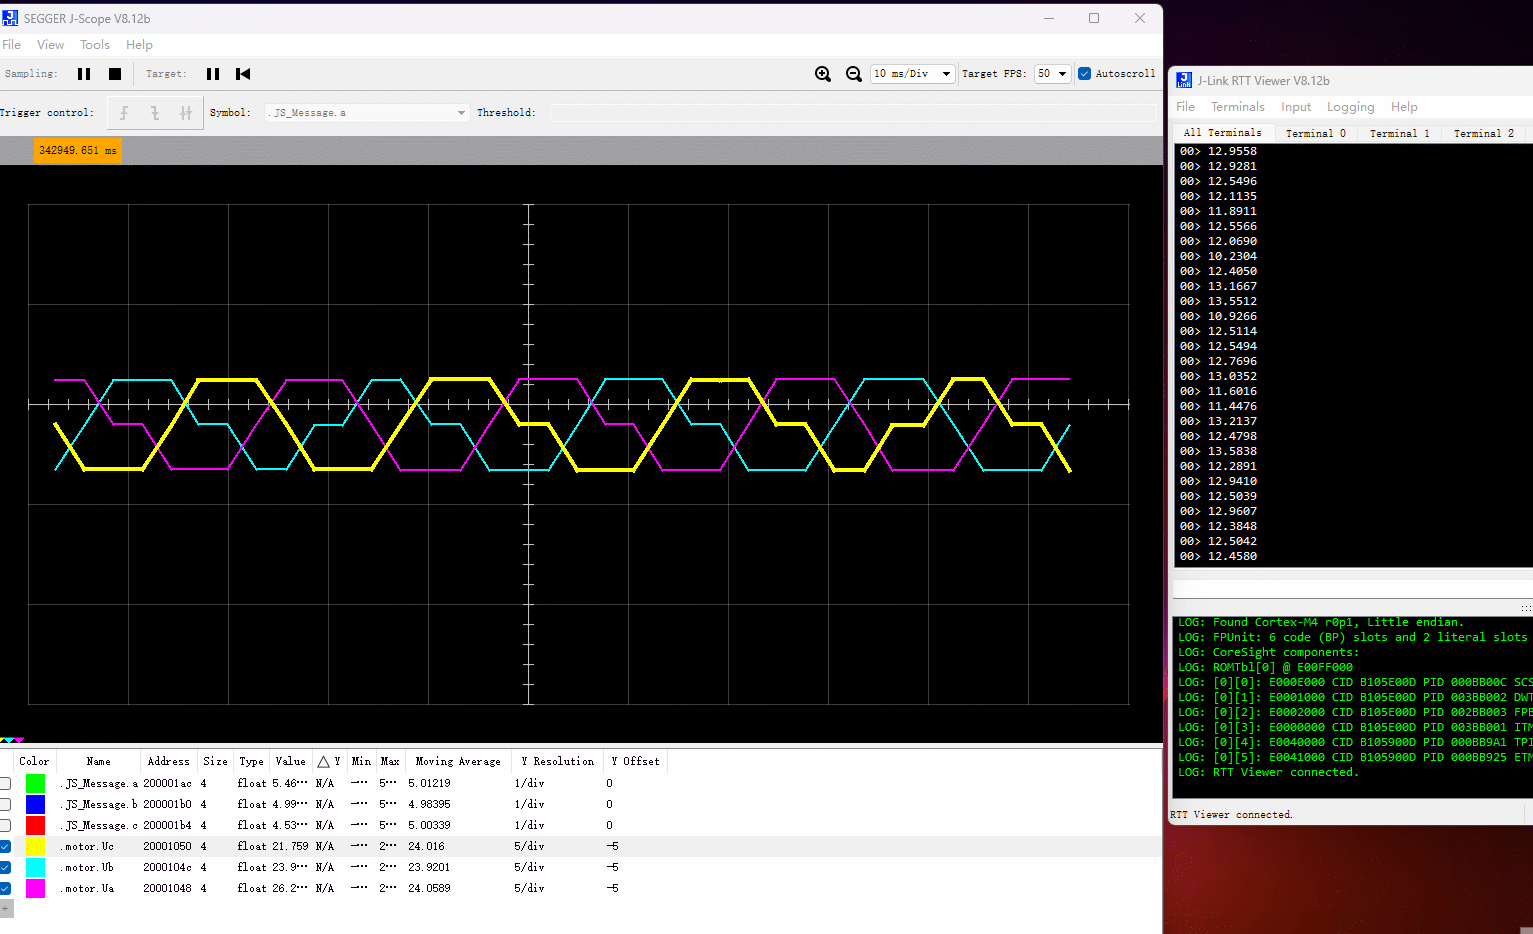
Task: Click the Y Resolution column header
Action: click(557, 761)
